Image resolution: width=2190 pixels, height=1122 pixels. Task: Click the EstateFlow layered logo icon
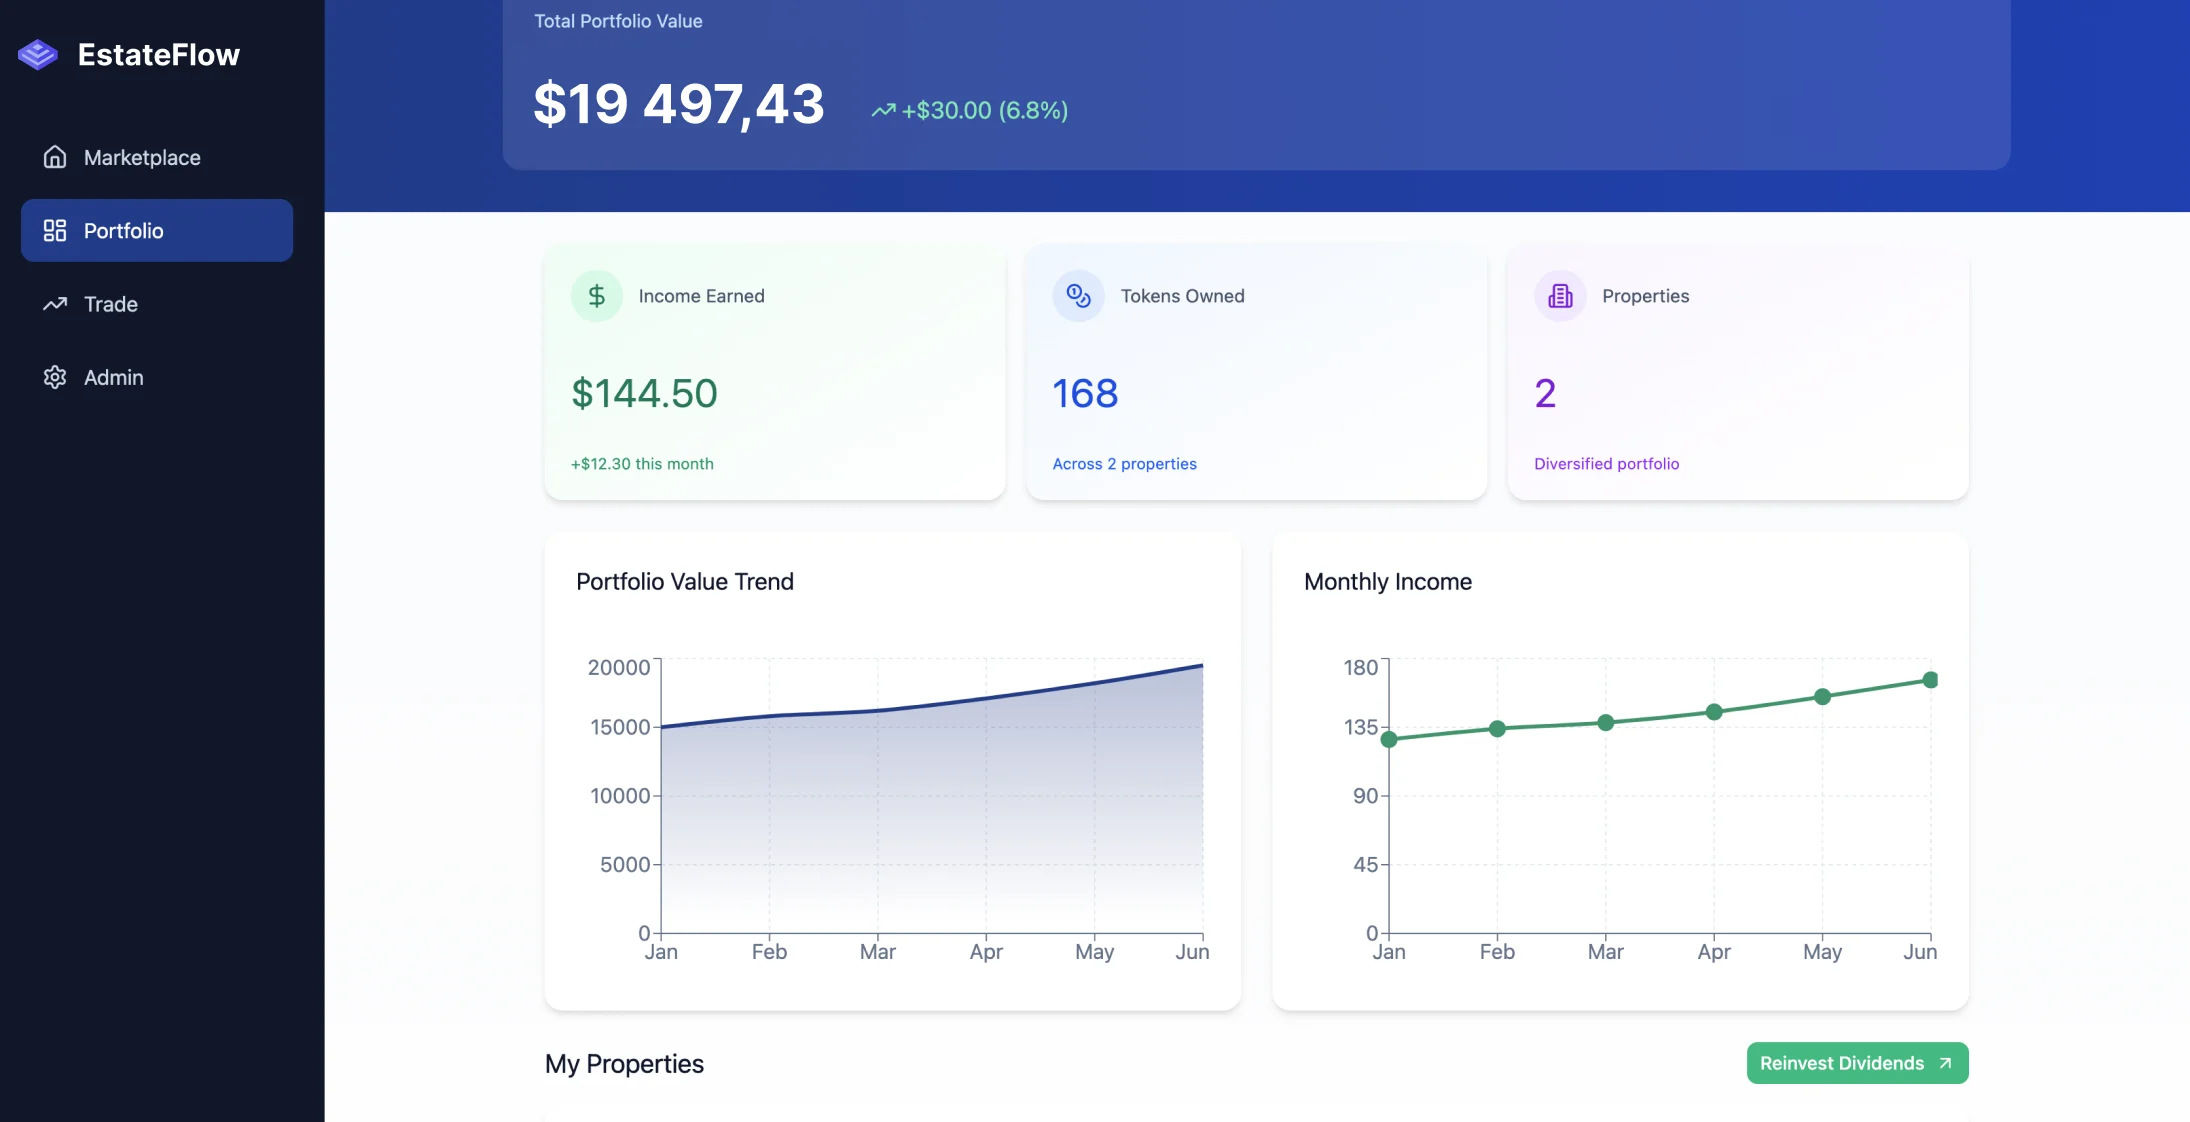[38, 54]
